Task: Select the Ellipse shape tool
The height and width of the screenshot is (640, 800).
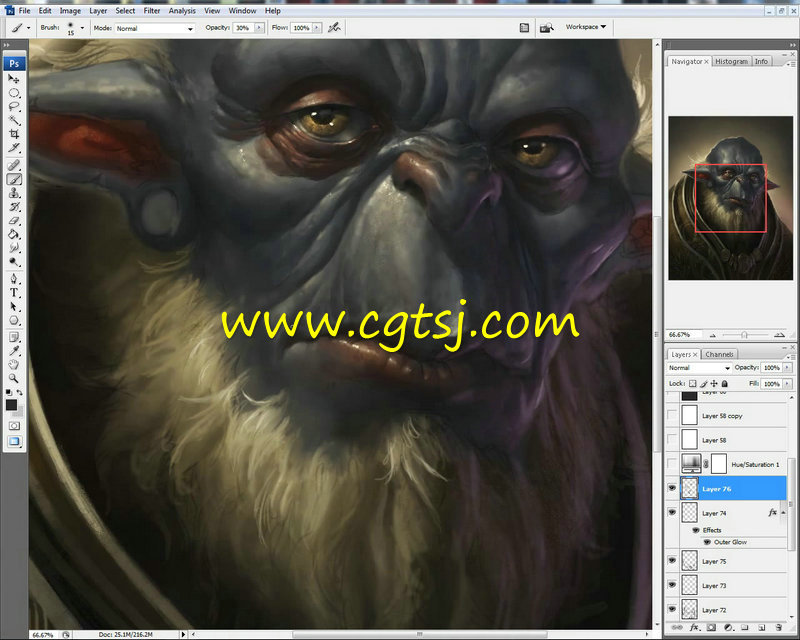Action: [14, 320]
